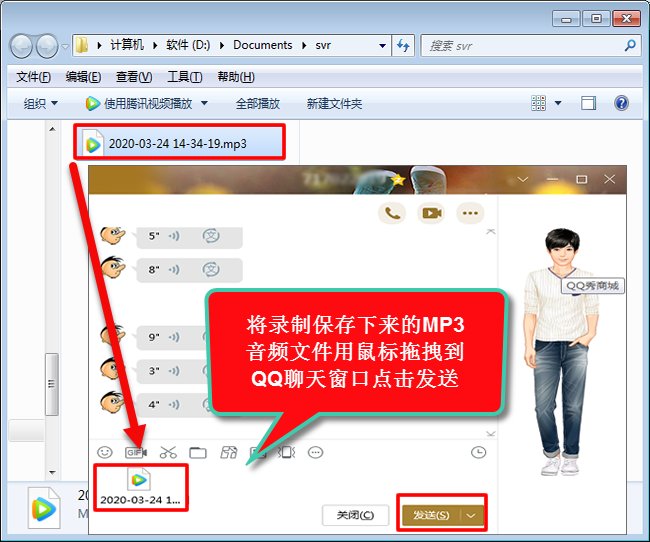Open the 帮助(H) menu
Image resolution: width=650 pixels, height=542 pixels.
click(x=236, y=77)
